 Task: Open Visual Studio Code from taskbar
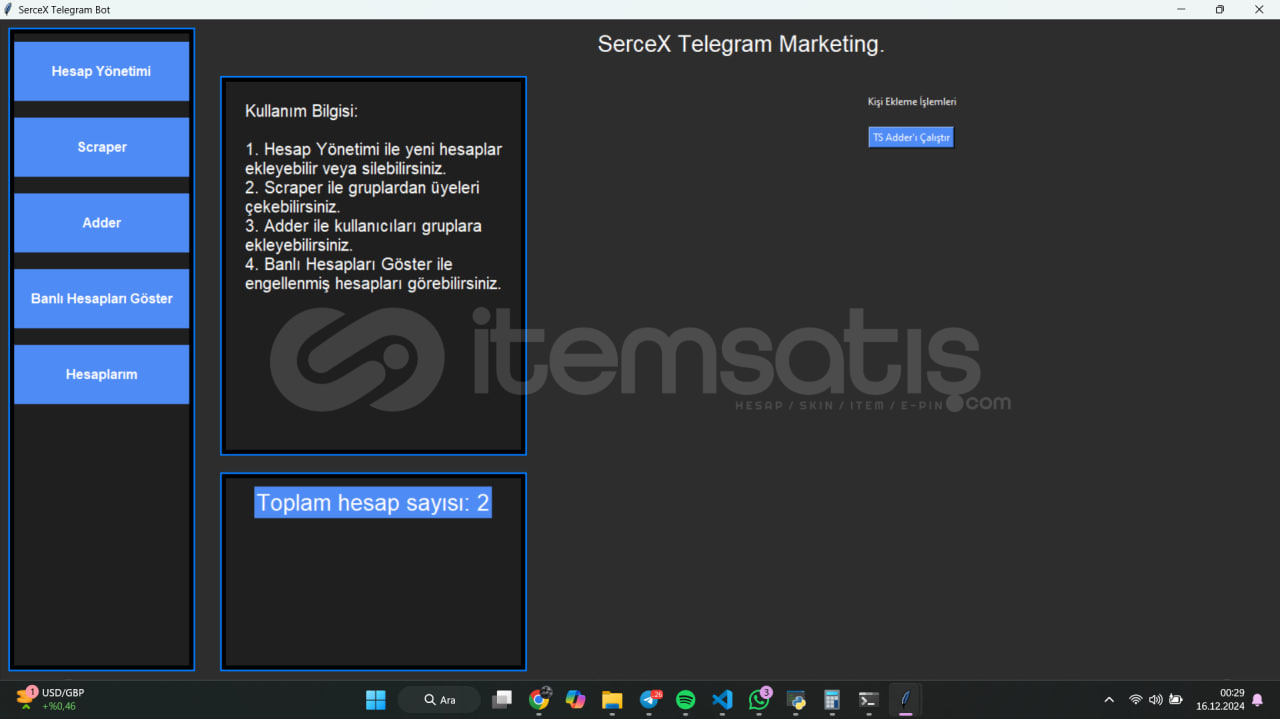(722, 700)
